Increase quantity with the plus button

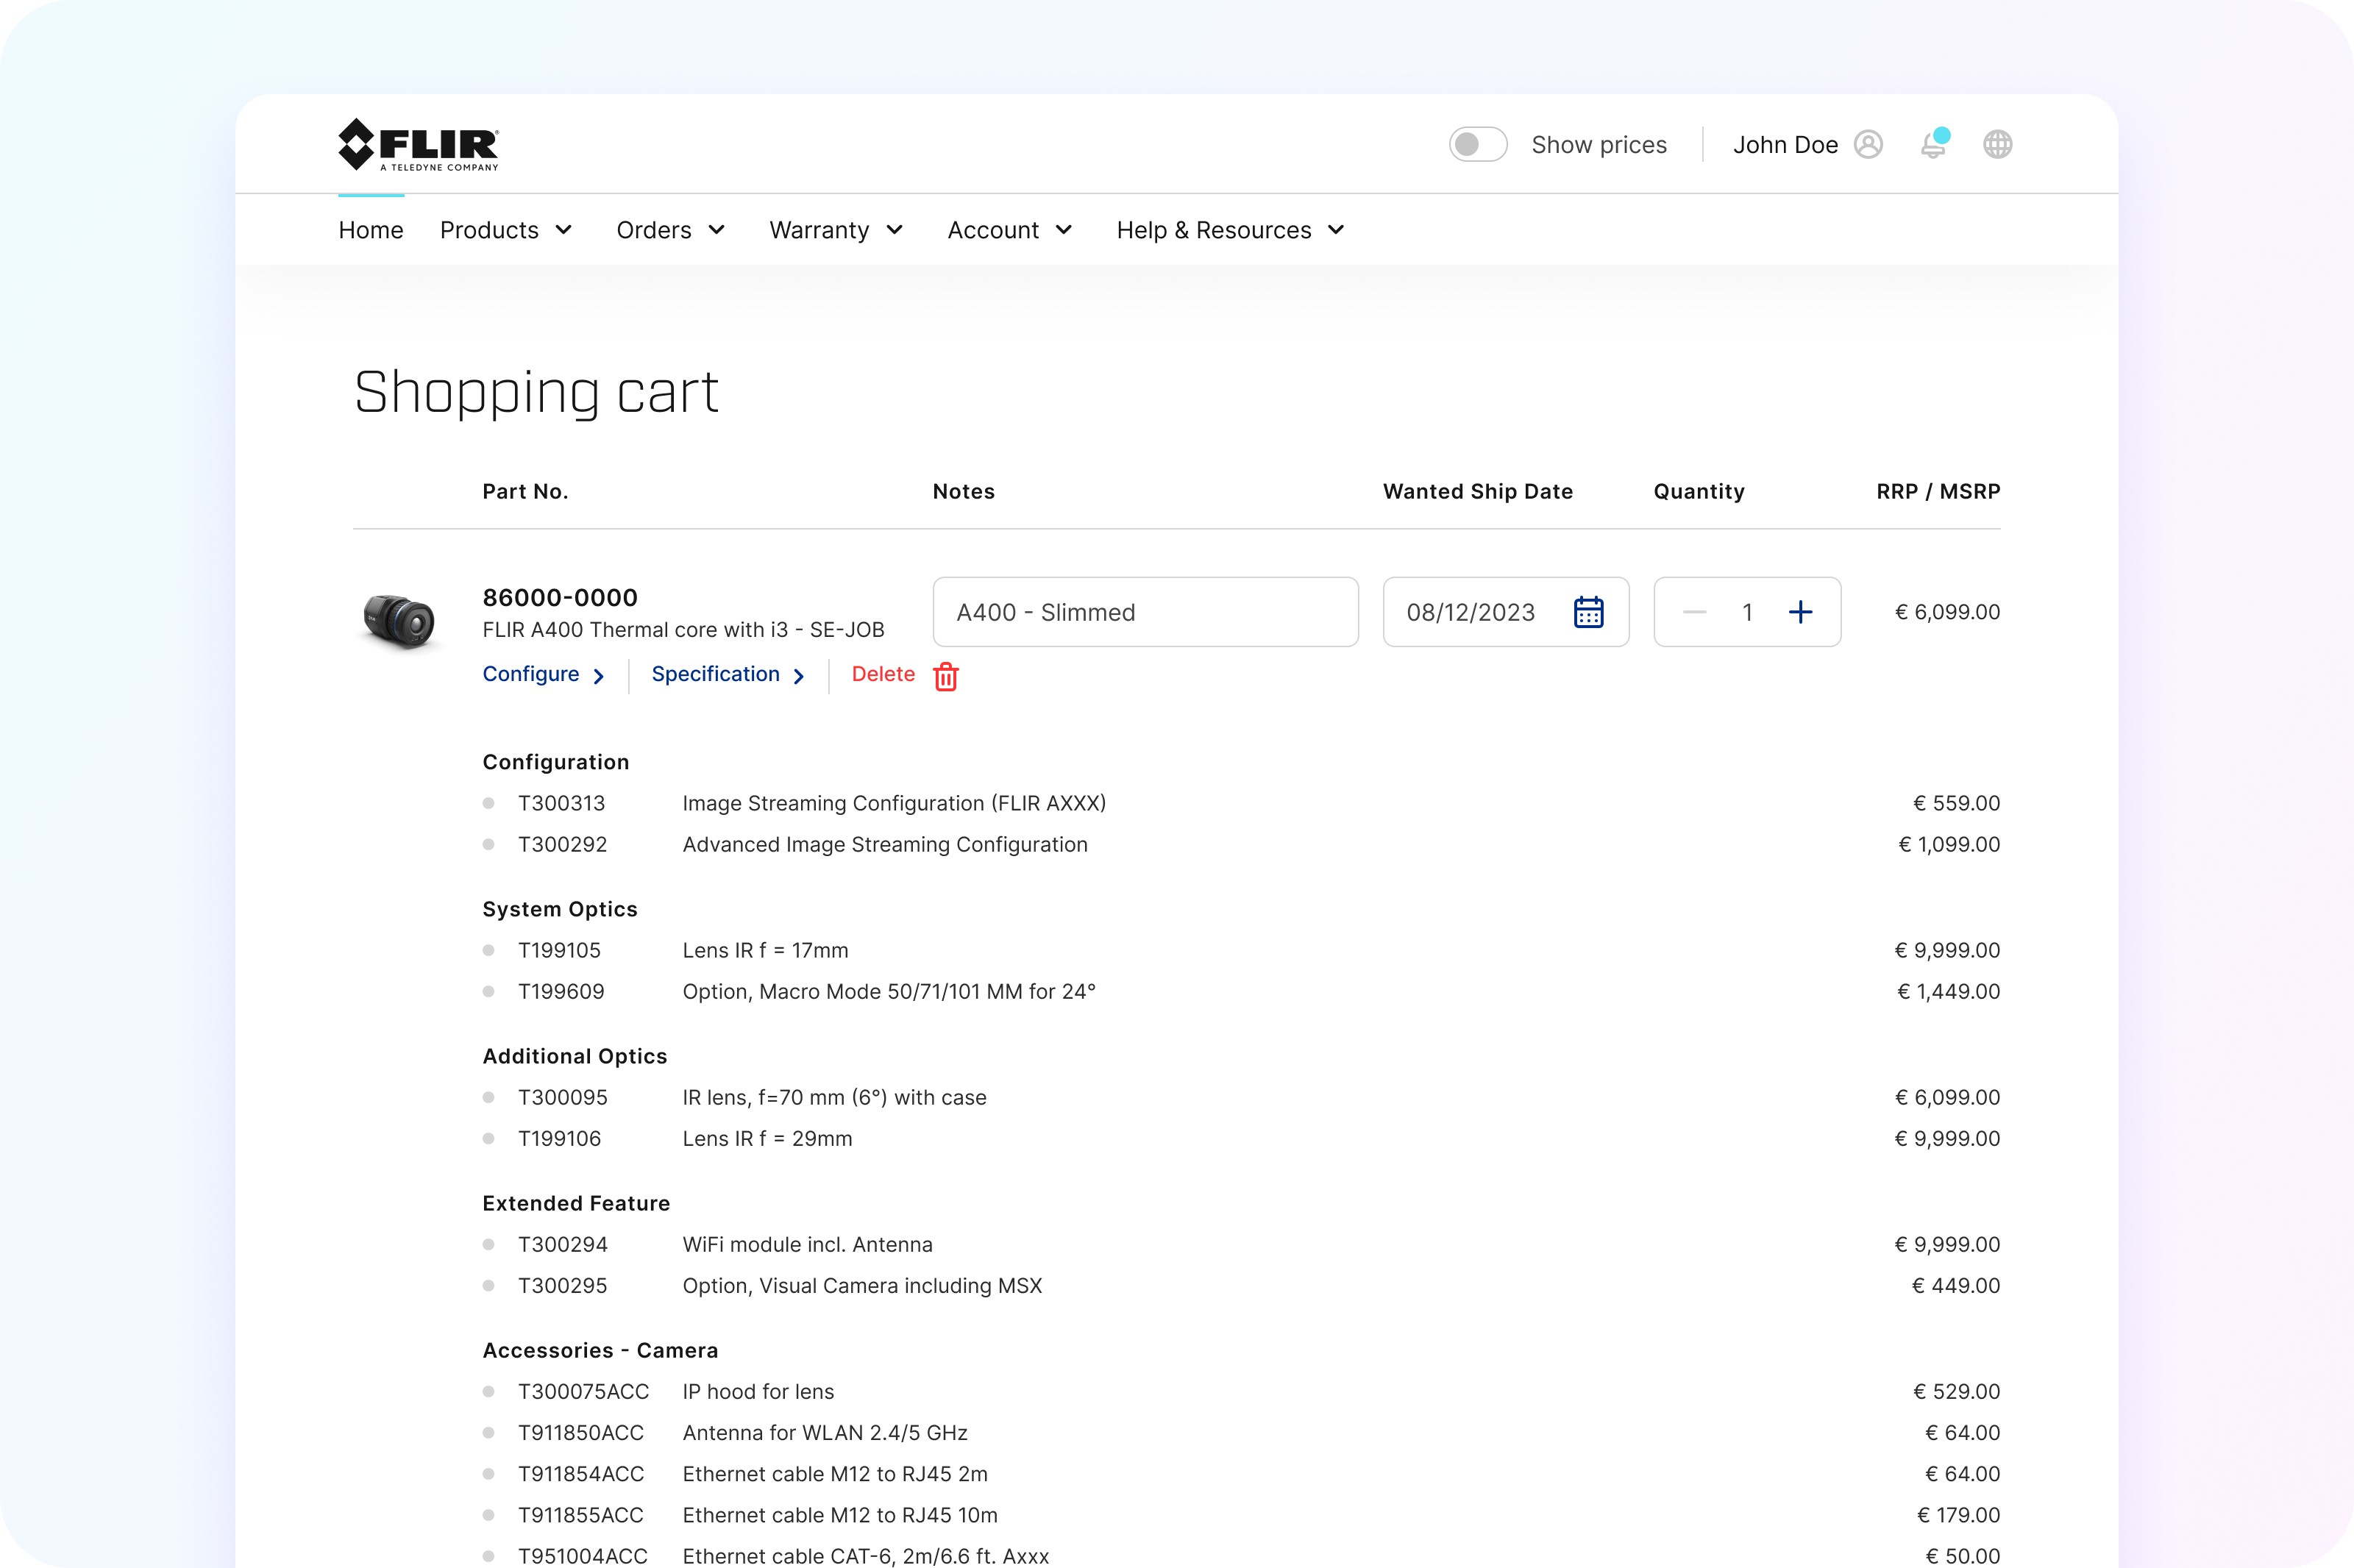click(1800, 612)
